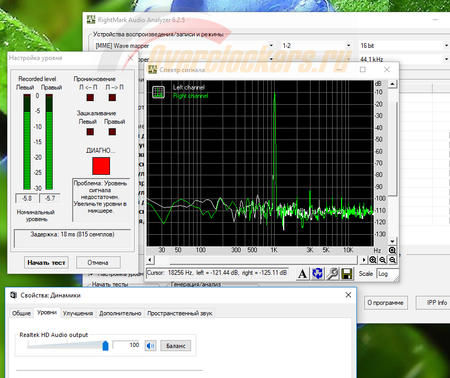Click the right level field showing -5.7
The image size is (450, 378).
point(50,198)
